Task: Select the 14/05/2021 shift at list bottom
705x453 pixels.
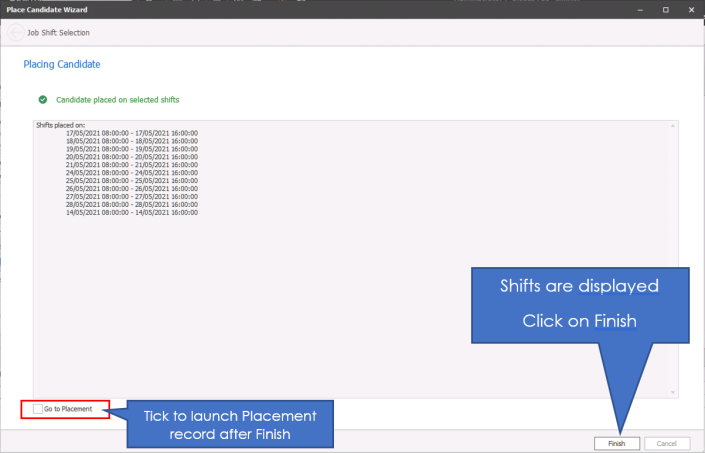Action: (131, 213)
